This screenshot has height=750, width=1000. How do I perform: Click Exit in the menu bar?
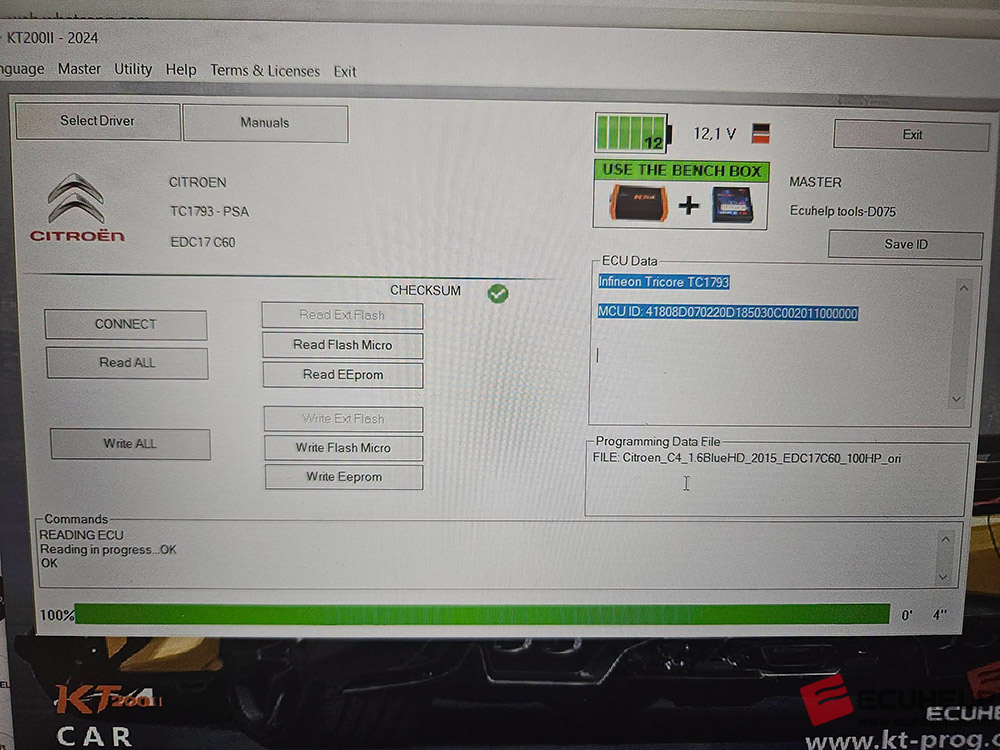[x=345, y=71]
